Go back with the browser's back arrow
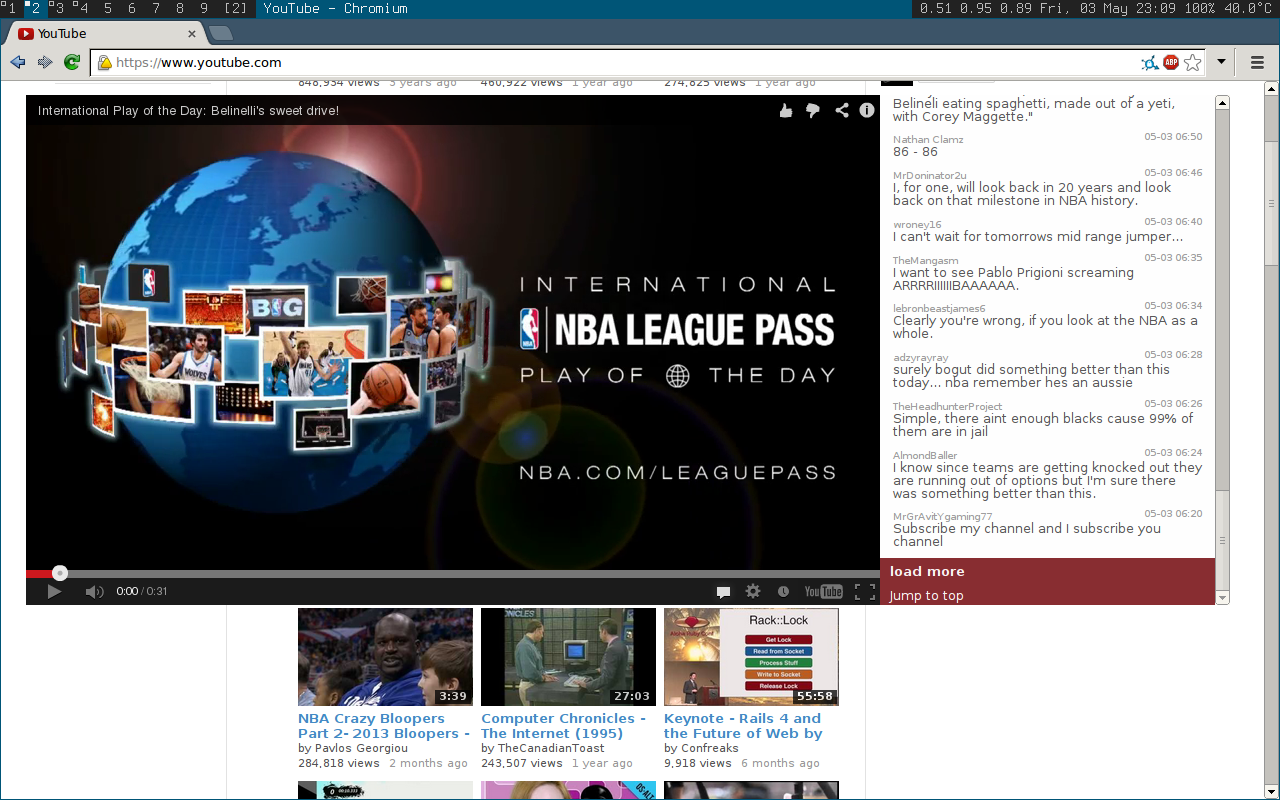This screenshot has height=800, width=1280. (18, 62)
